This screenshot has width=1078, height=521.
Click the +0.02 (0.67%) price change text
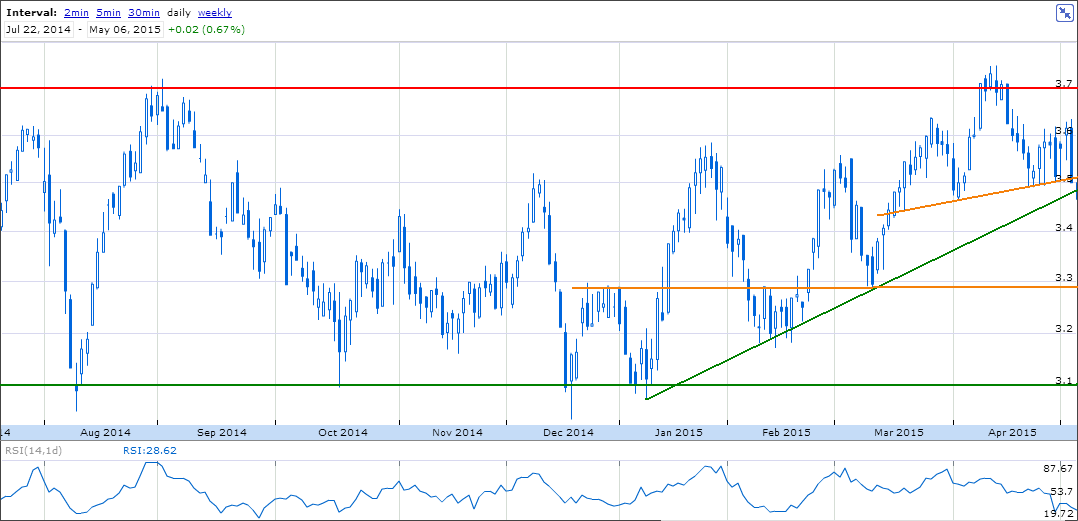click(x=205, y=29)
